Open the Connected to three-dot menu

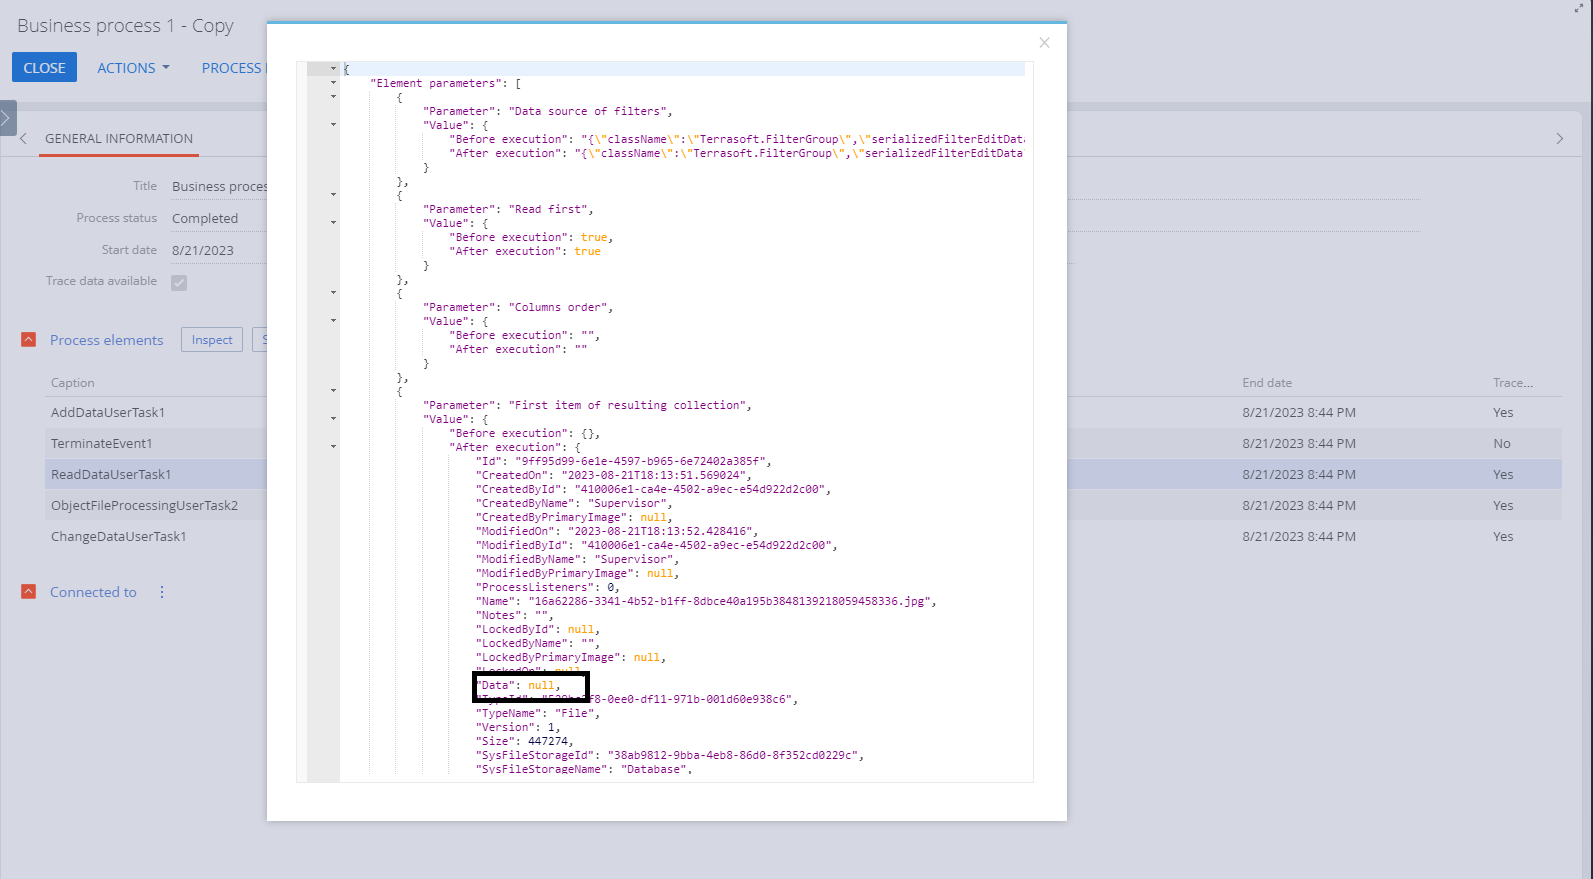point(162,592)
